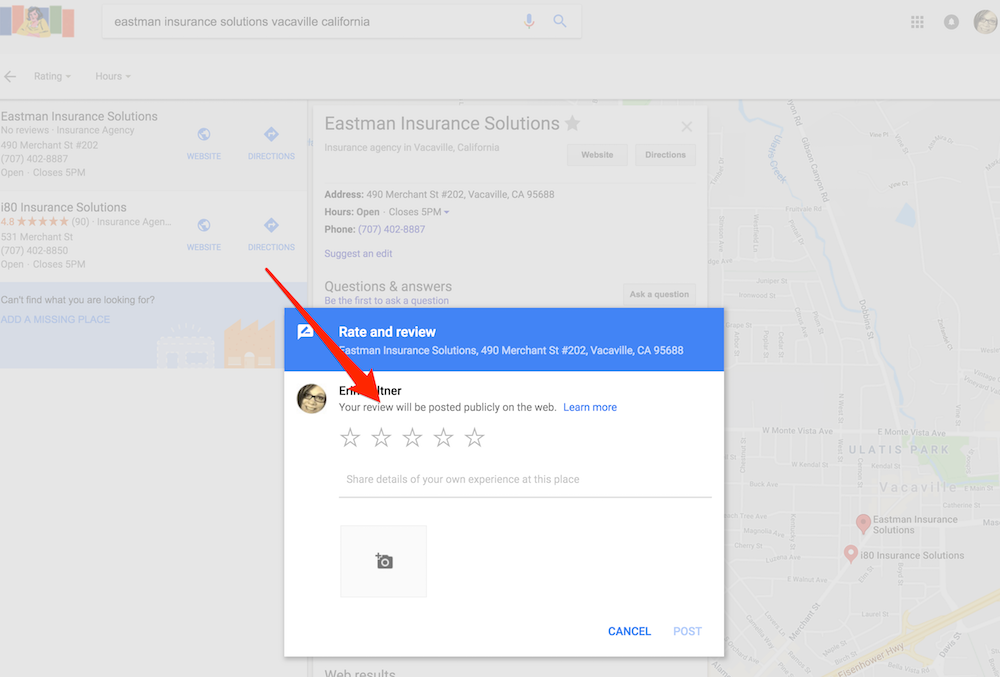Expand business hours next to Closes 5PM
This screenshot has height=677, width=1000.
click(x=447, y=212)
